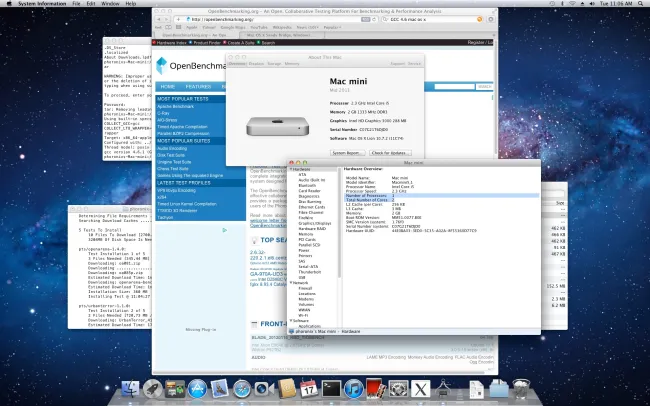Collapse the Network category in System Information

coord(291,283)
